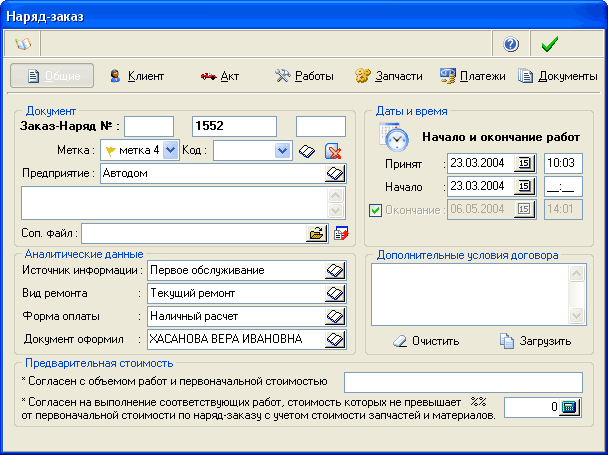The width and height of the screenshot is (608, 455).
Task: Switch to the Клиент tab
Action: click(x=136, y=76)
